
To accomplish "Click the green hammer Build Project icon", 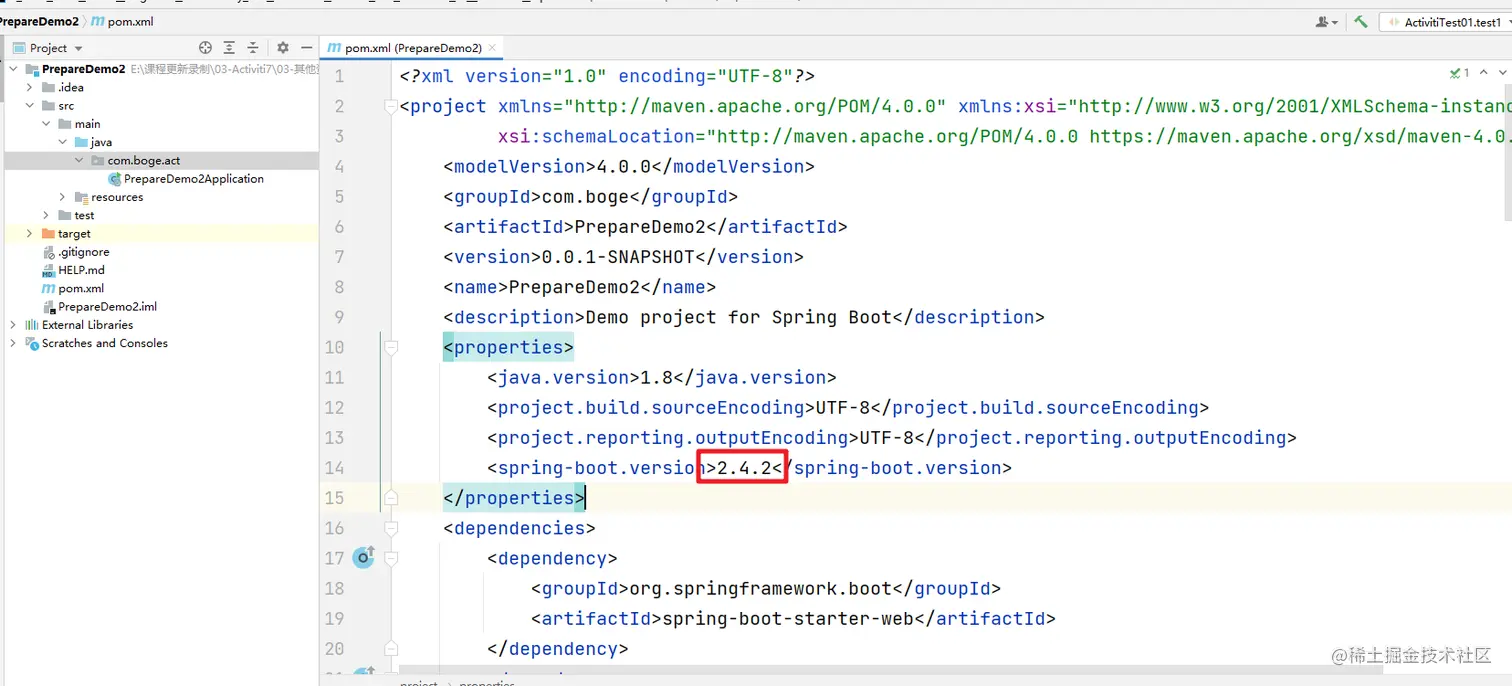I will tap(1360, 21).
